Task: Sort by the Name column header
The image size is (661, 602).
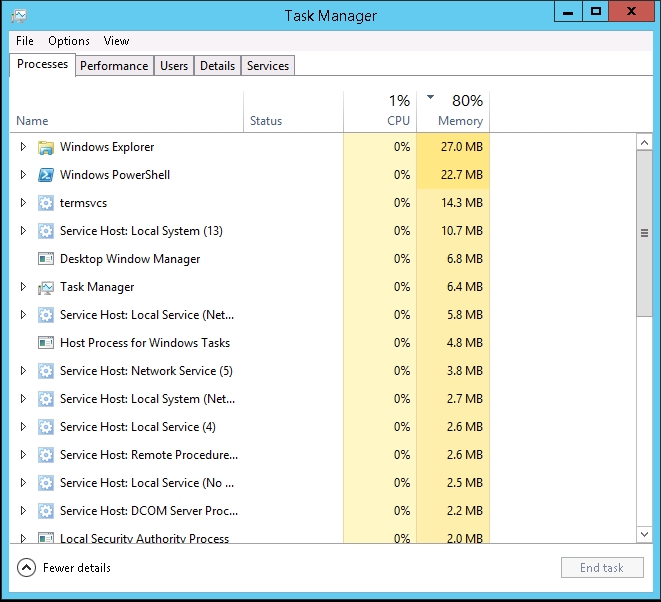Action: click(x=126, y=112)
